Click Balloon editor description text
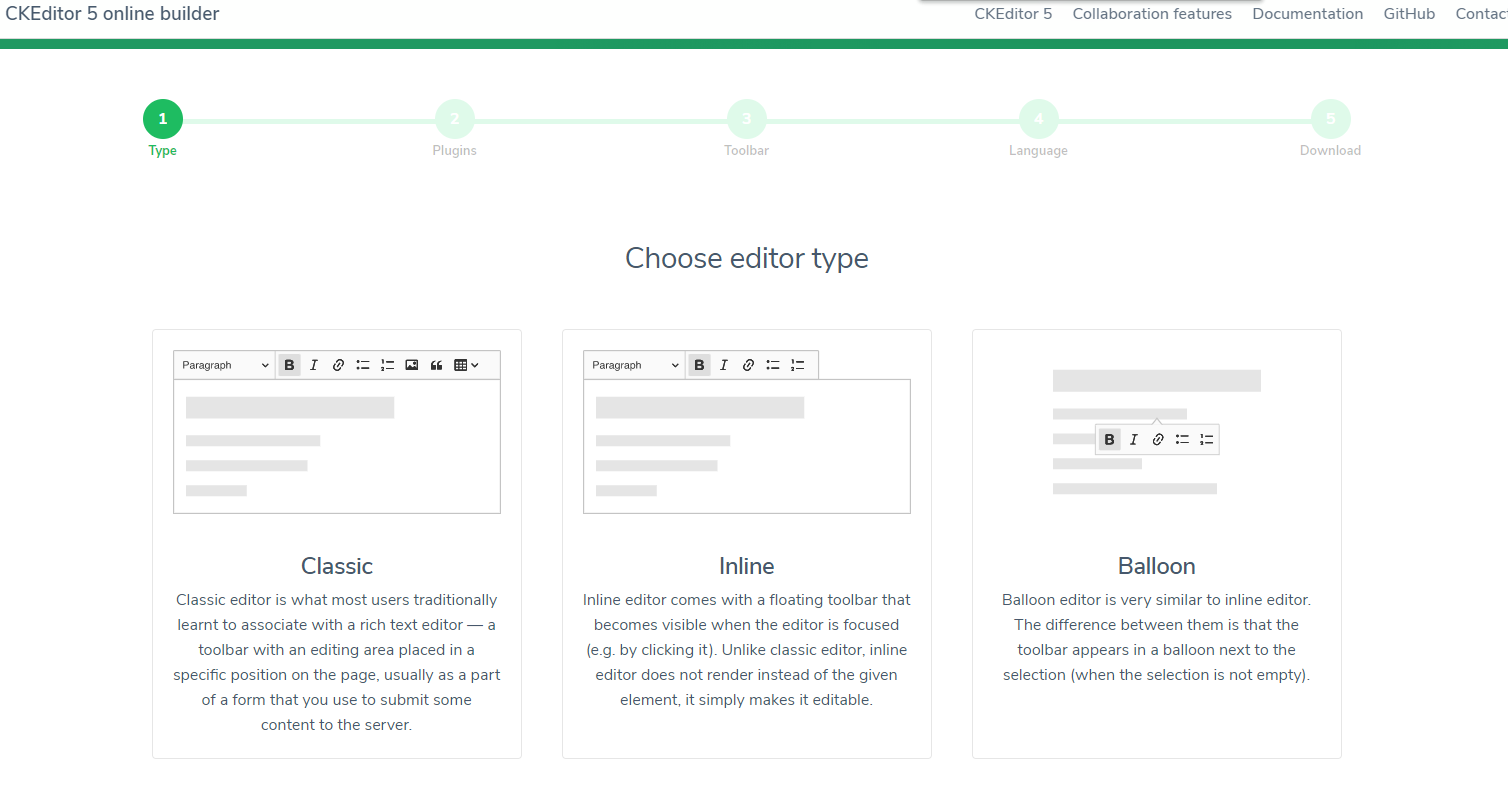Viewport: 1508px width, 800px height. (x=1157, y=637)
